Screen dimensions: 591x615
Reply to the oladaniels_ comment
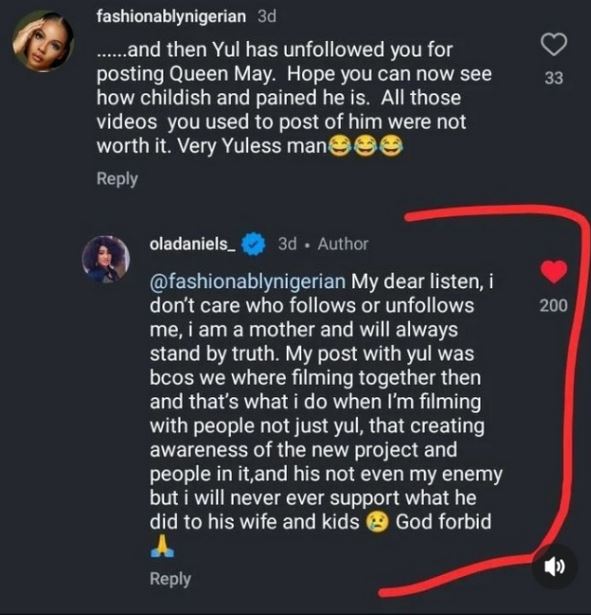(170, 579)
